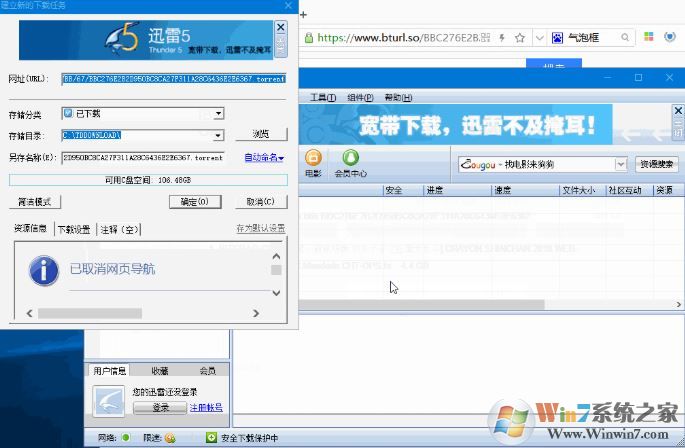
Task: Select the 会员 tab
Action: [208, 371]
